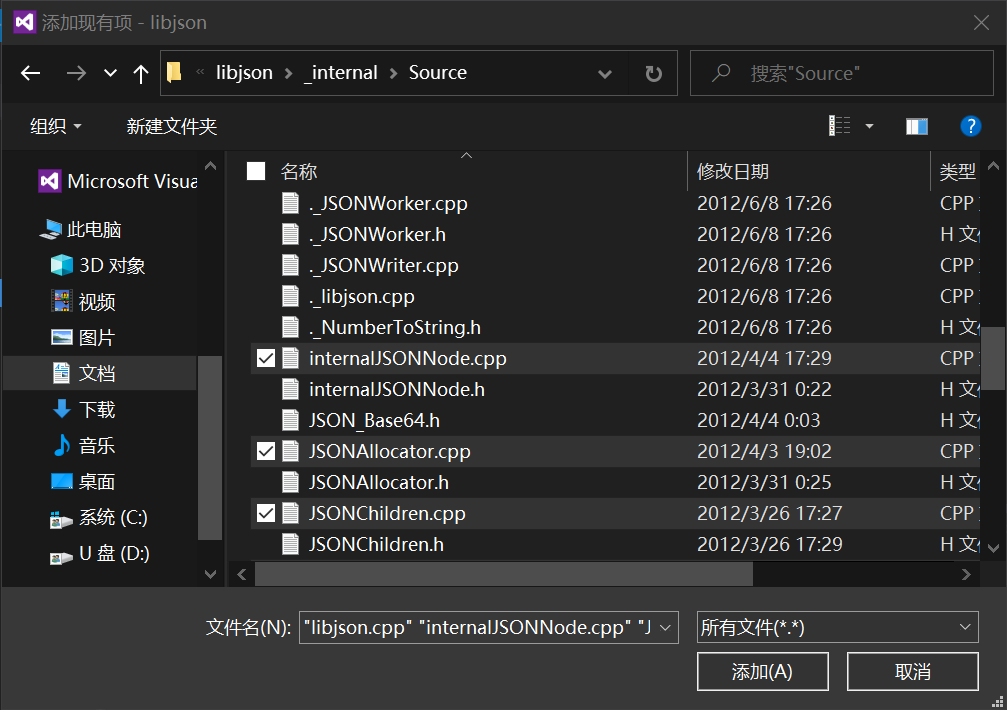Click the Up one level arrow
This screenshot has height=710, width=1007.
tap(141, 73)
